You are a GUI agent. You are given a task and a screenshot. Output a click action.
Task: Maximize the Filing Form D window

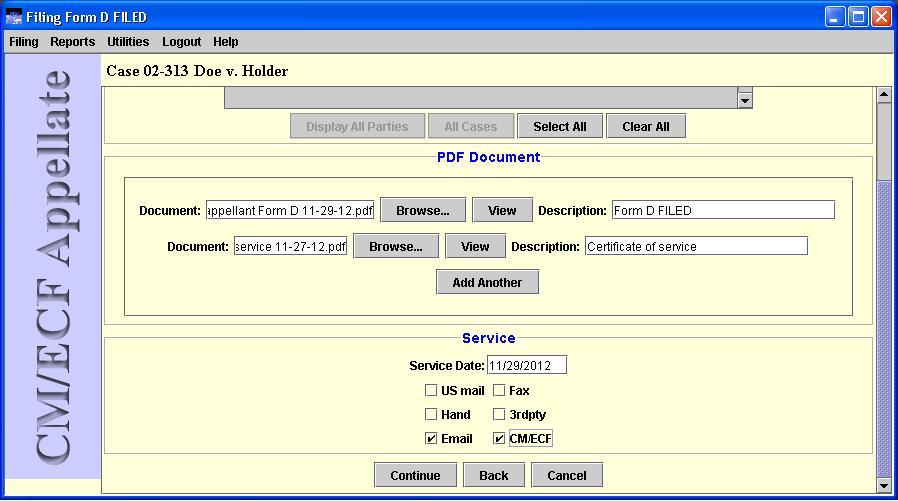858,17
